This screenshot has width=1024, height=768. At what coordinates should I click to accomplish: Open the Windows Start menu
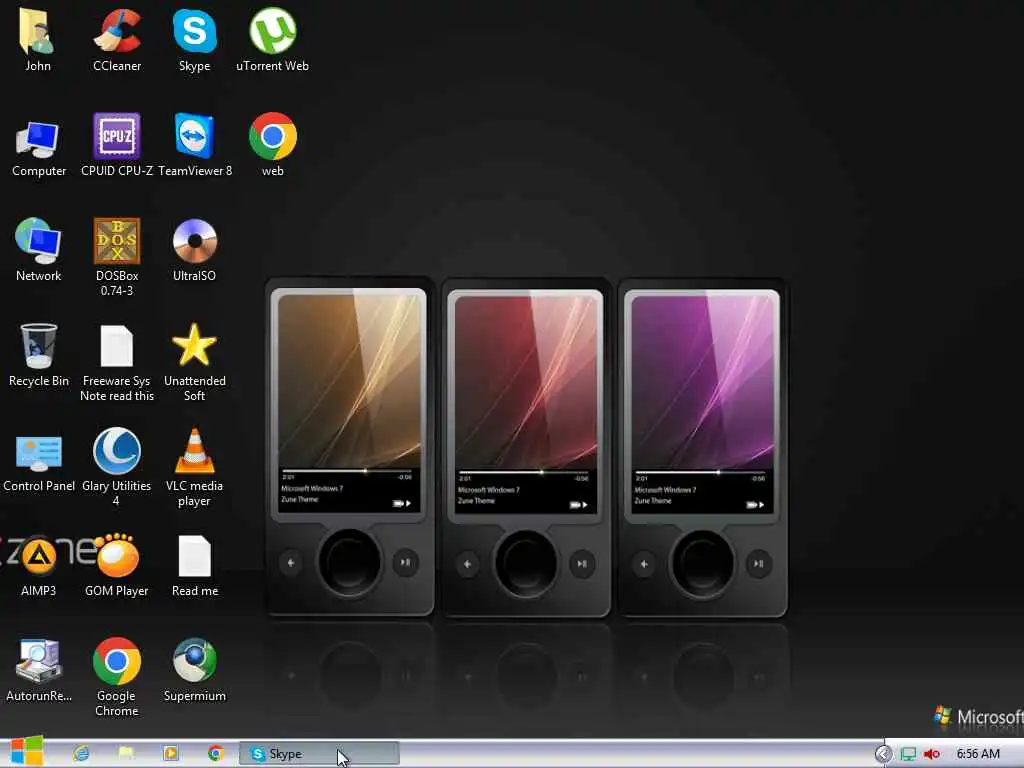[x=26, y=752]
